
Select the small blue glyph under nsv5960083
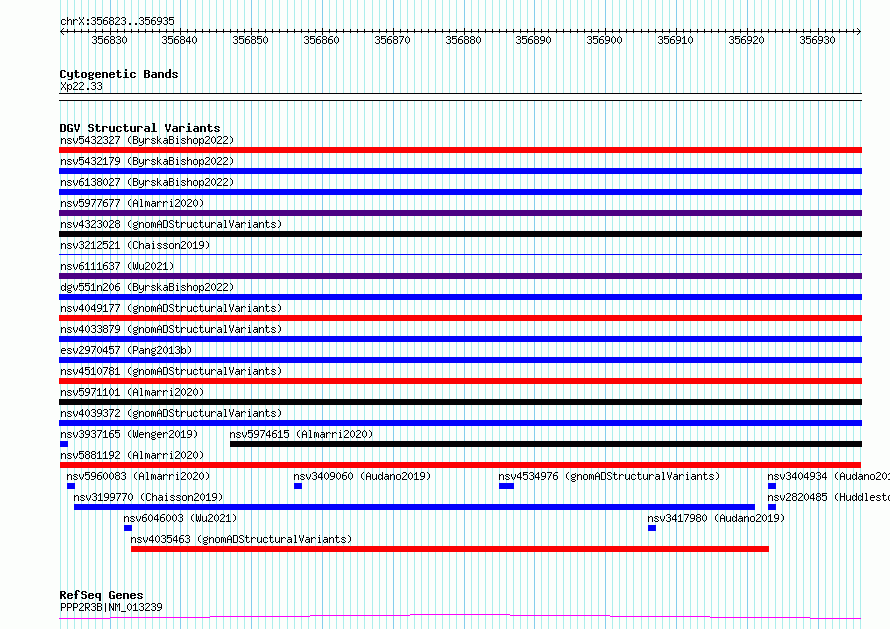point(71,486)
